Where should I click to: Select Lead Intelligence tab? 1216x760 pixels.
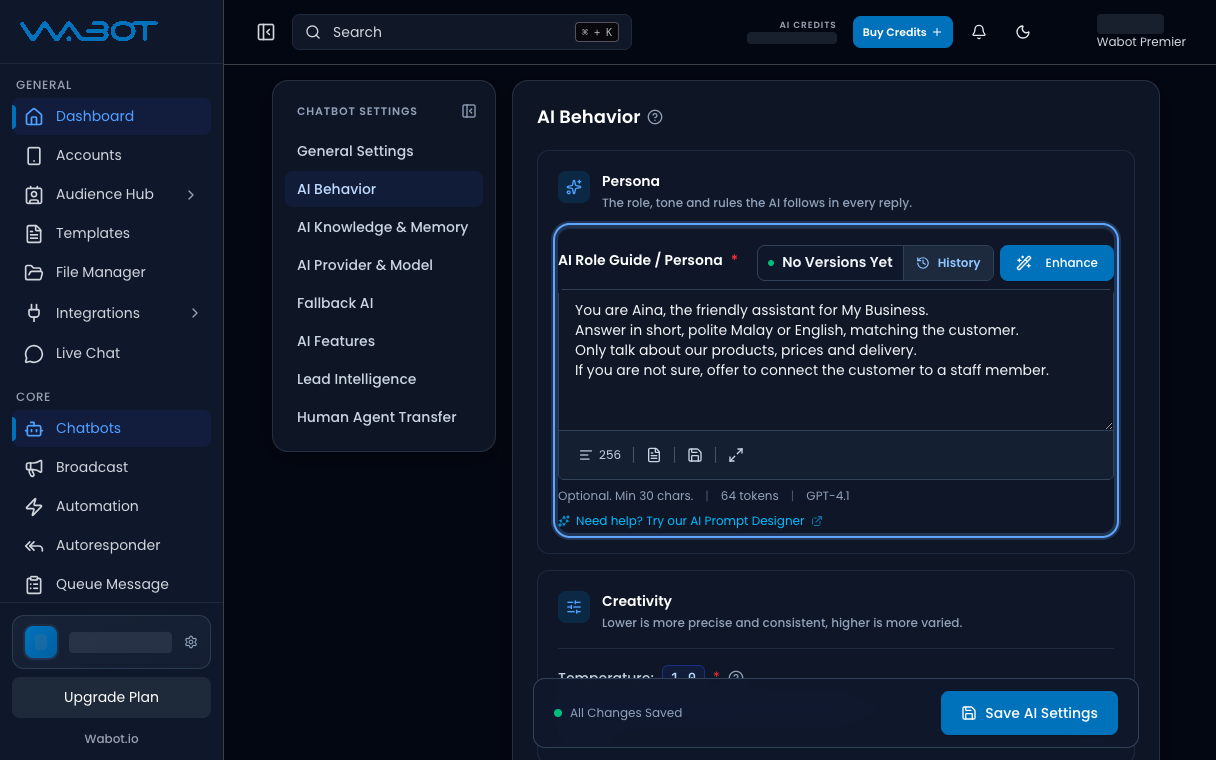(384, 379)
